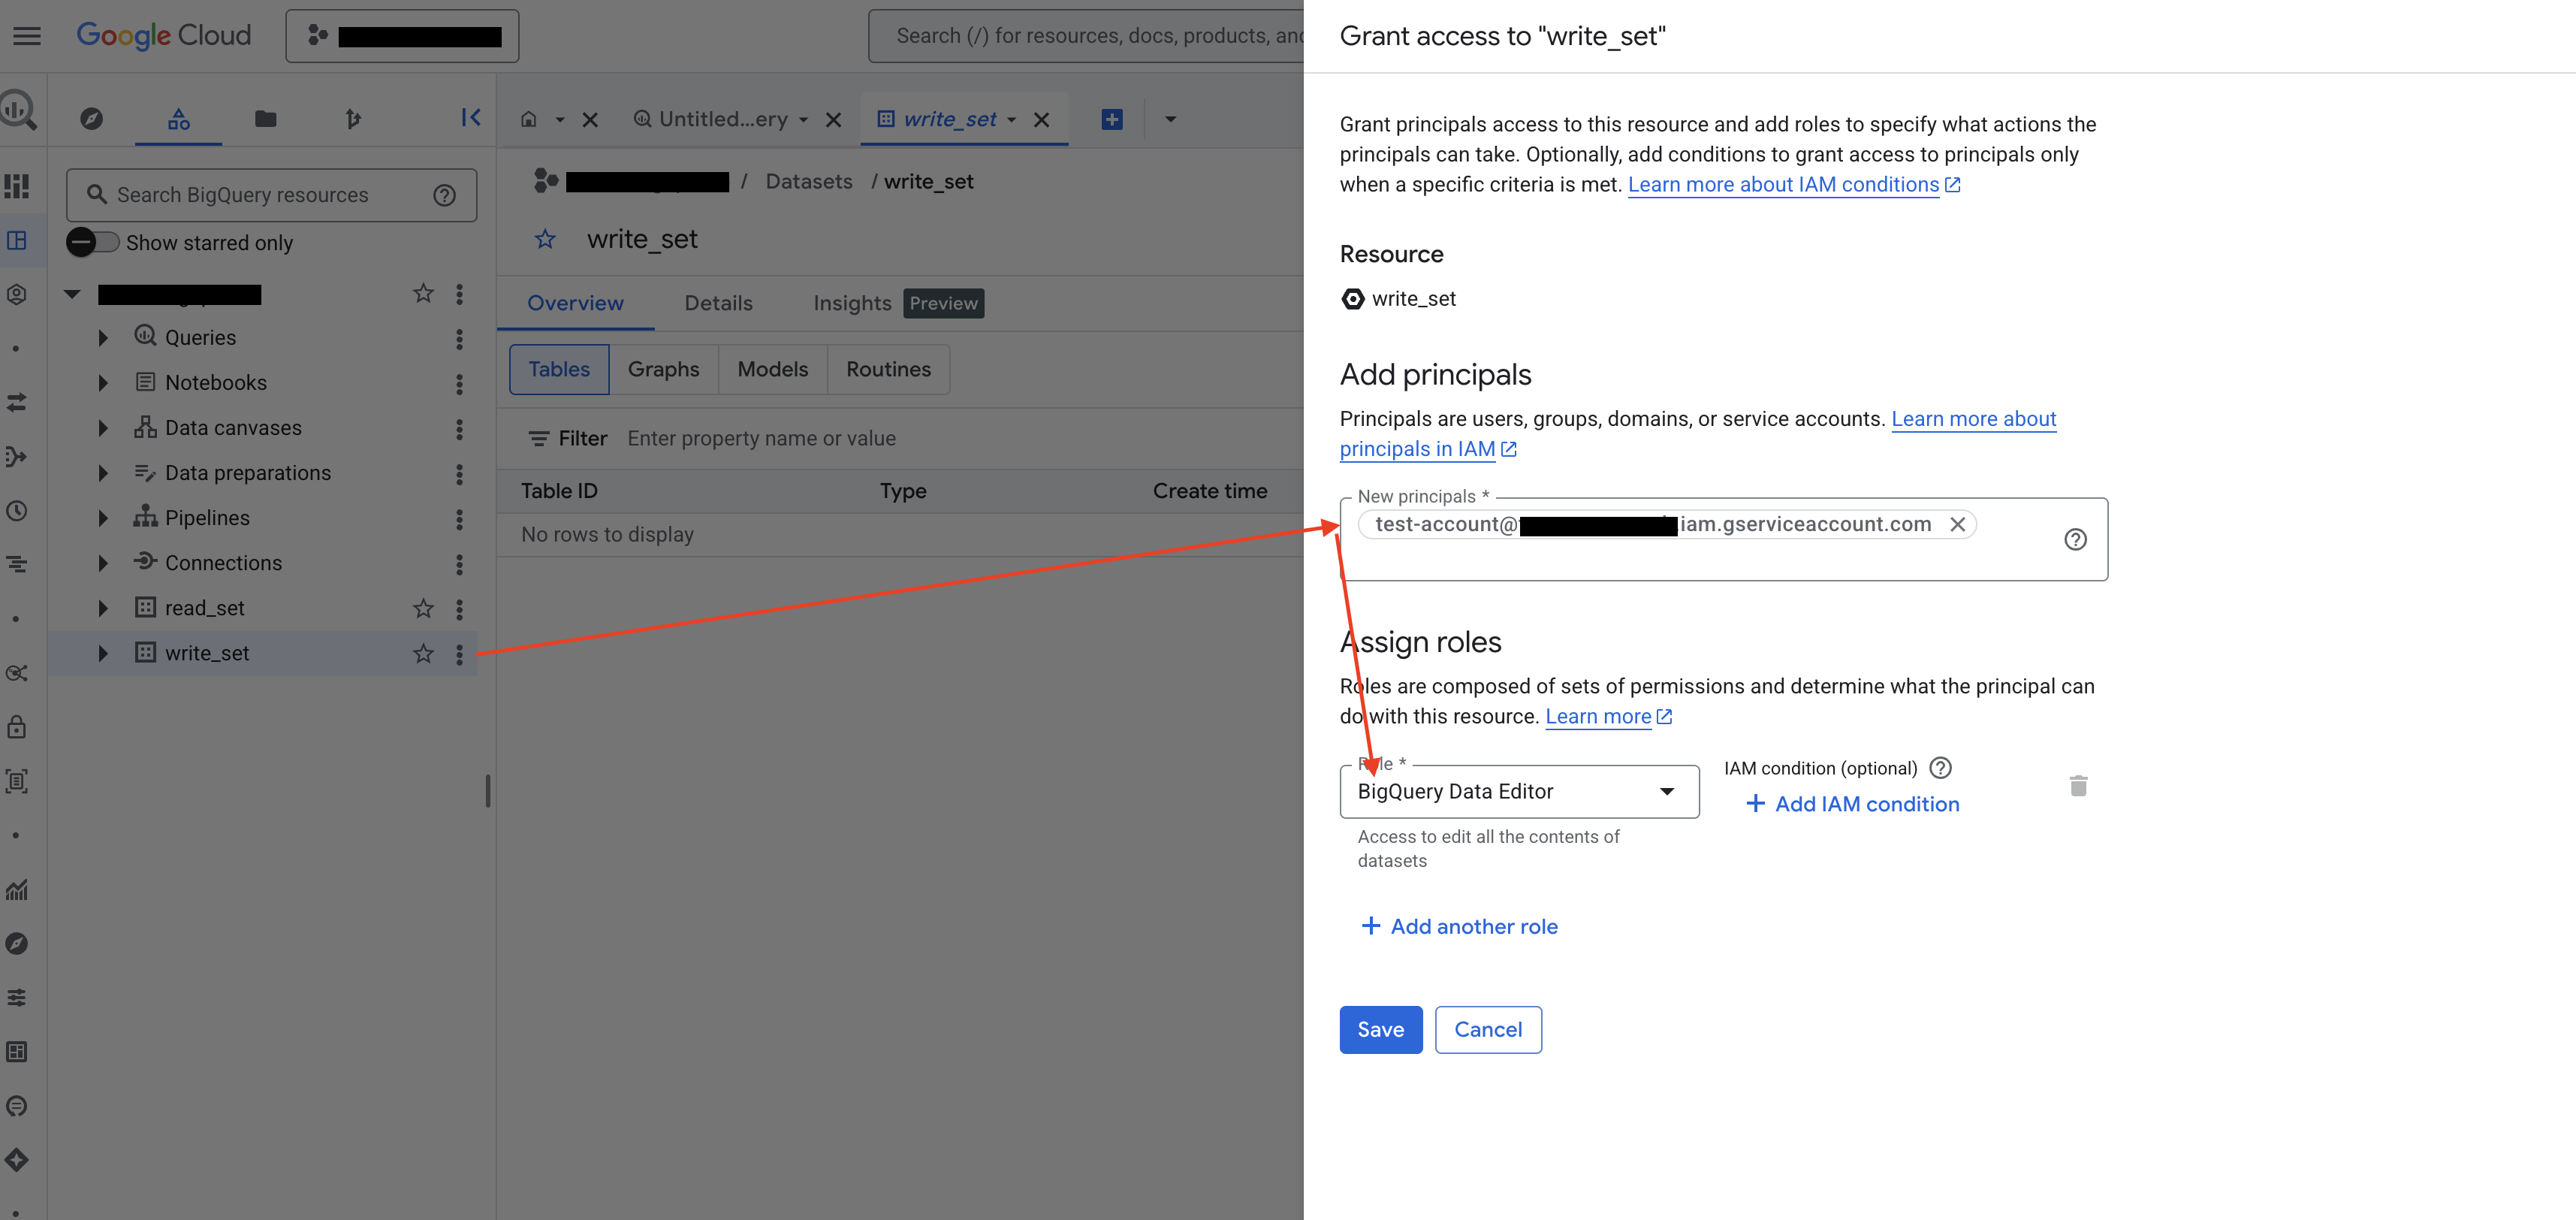The image size is (2576, 1220).
Task: Open the BigQuery Data Editor role dropdown
Action: pyautogui.click(x=1519, y=791)
